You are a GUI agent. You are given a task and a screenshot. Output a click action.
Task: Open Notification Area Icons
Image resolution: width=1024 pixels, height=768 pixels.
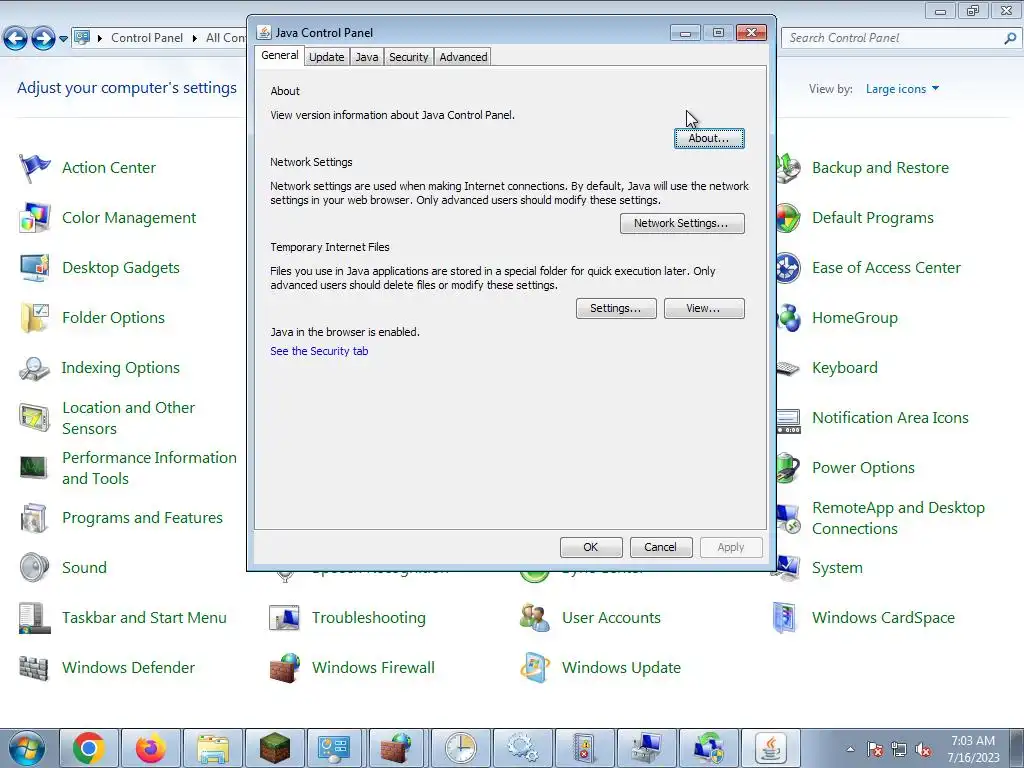(x=890, y=418)
